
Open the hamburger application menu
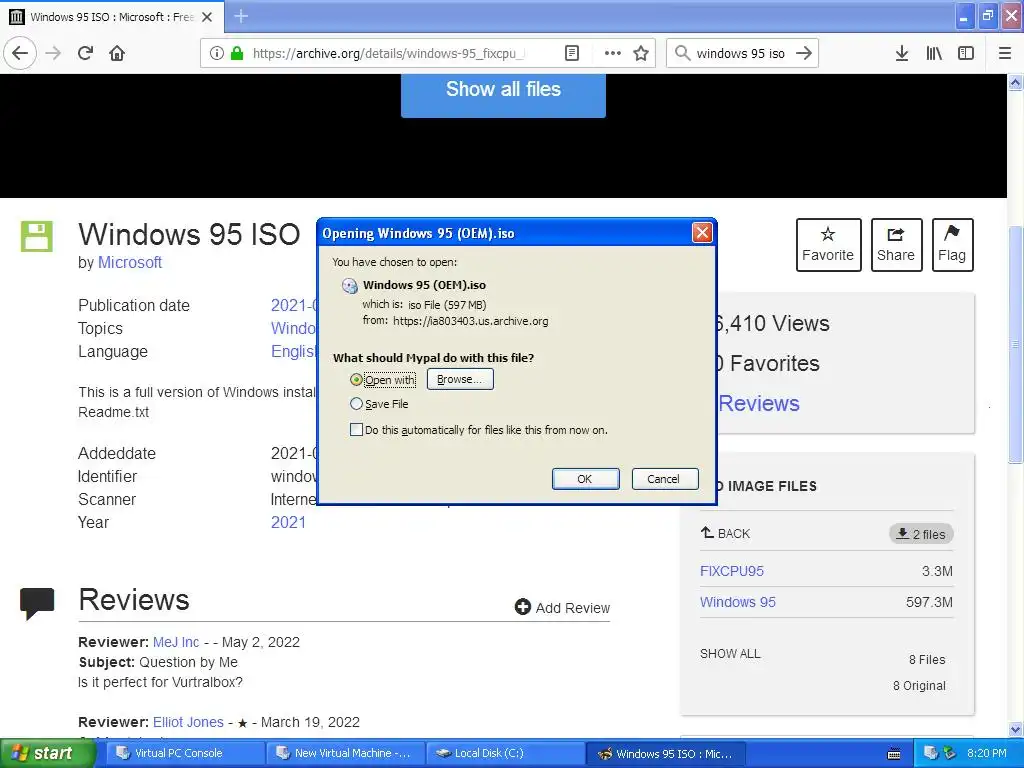pos(1005,54)
